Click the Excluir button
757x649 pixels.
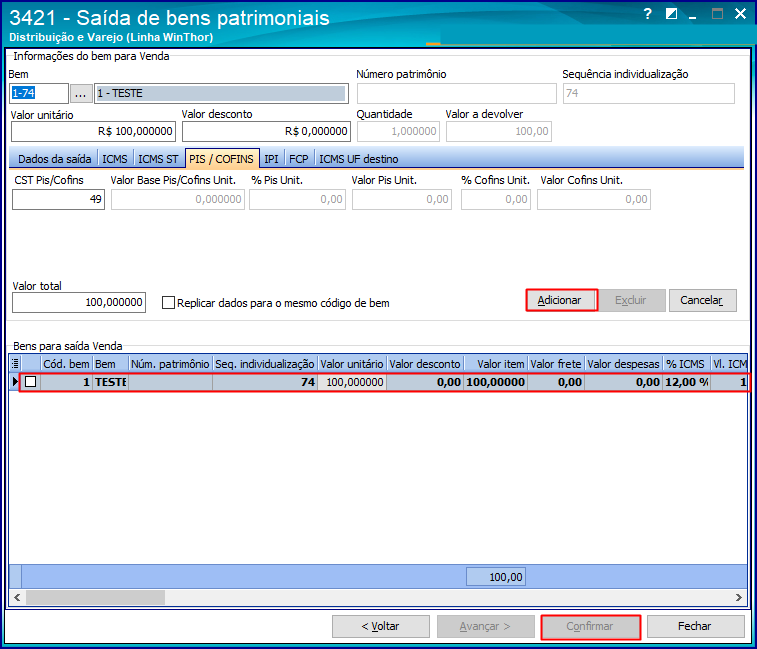pyautogui.click(x=630, y=300)
